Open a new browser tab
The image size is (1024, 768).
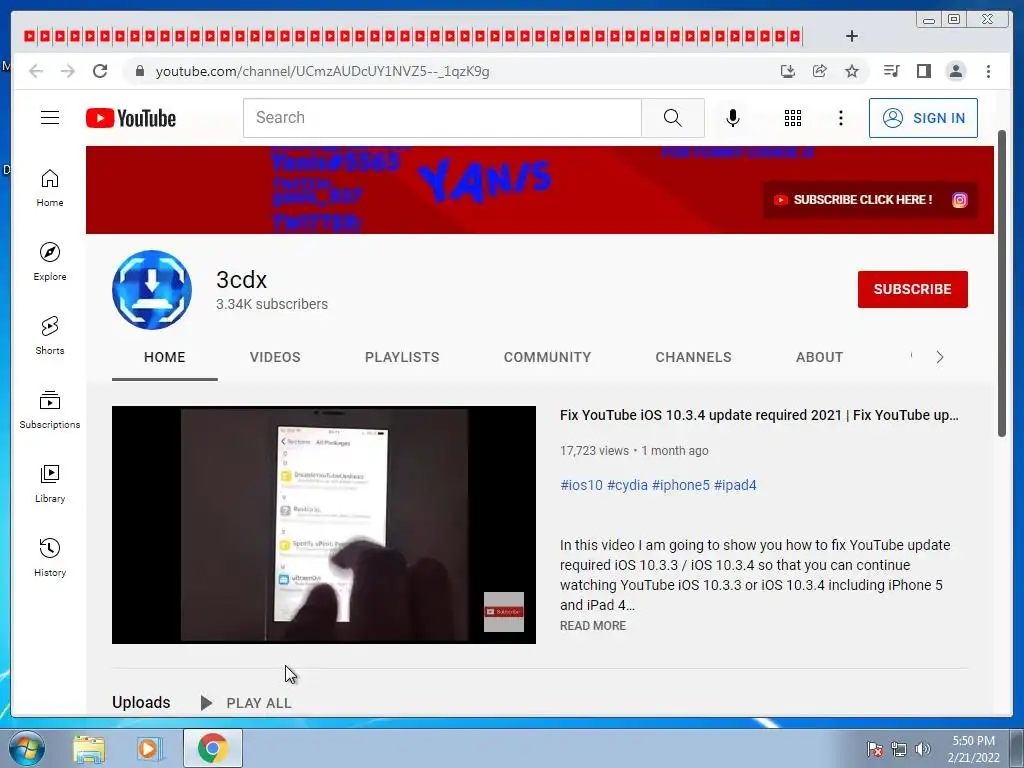[x=852, y=36]
